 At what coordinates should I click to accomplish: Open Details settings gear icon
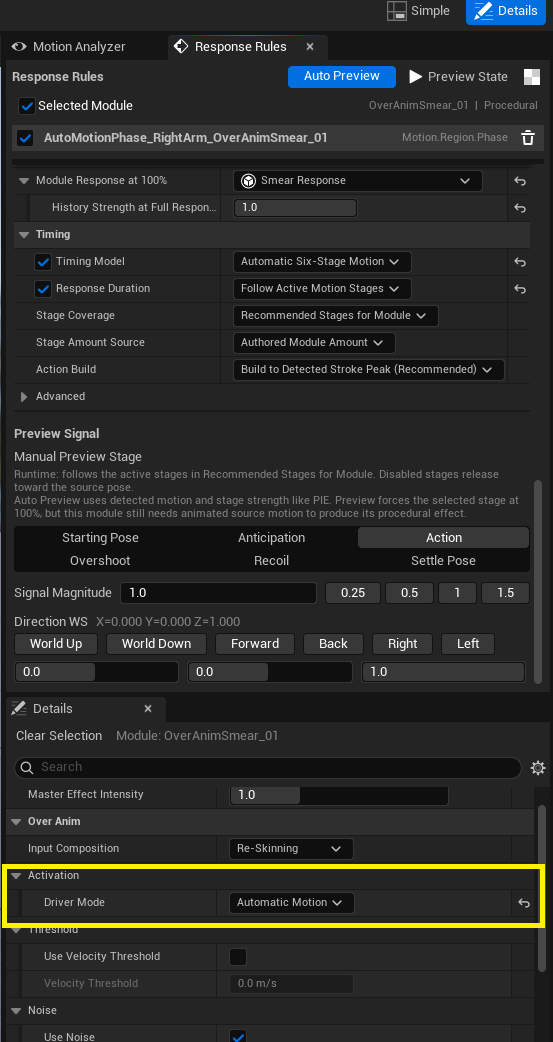(x=538, y=768)
